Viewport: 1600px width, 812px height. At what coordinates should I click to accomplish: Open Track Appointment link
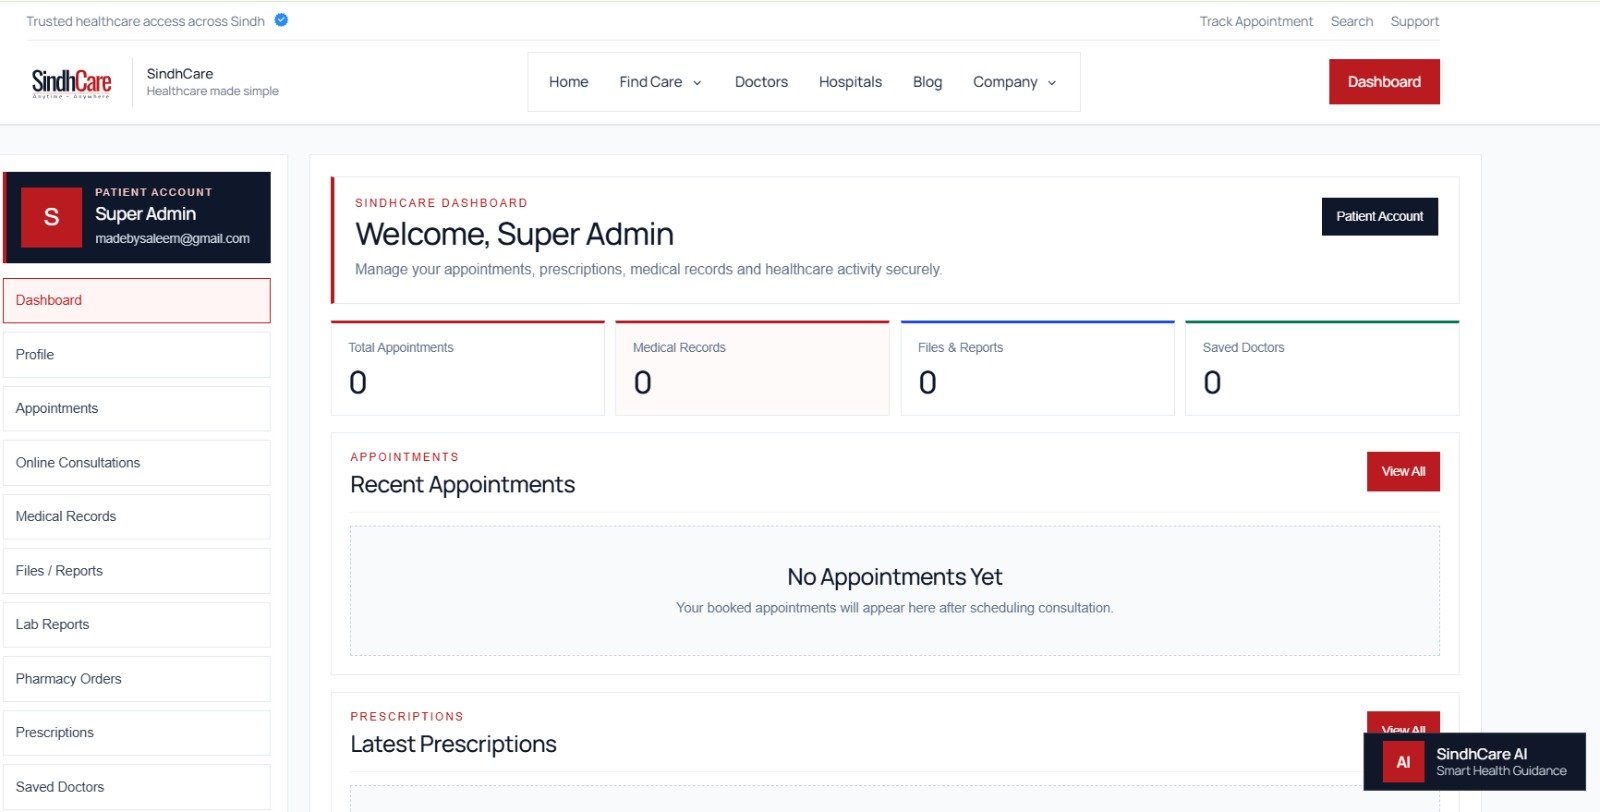coord(1256,21)
